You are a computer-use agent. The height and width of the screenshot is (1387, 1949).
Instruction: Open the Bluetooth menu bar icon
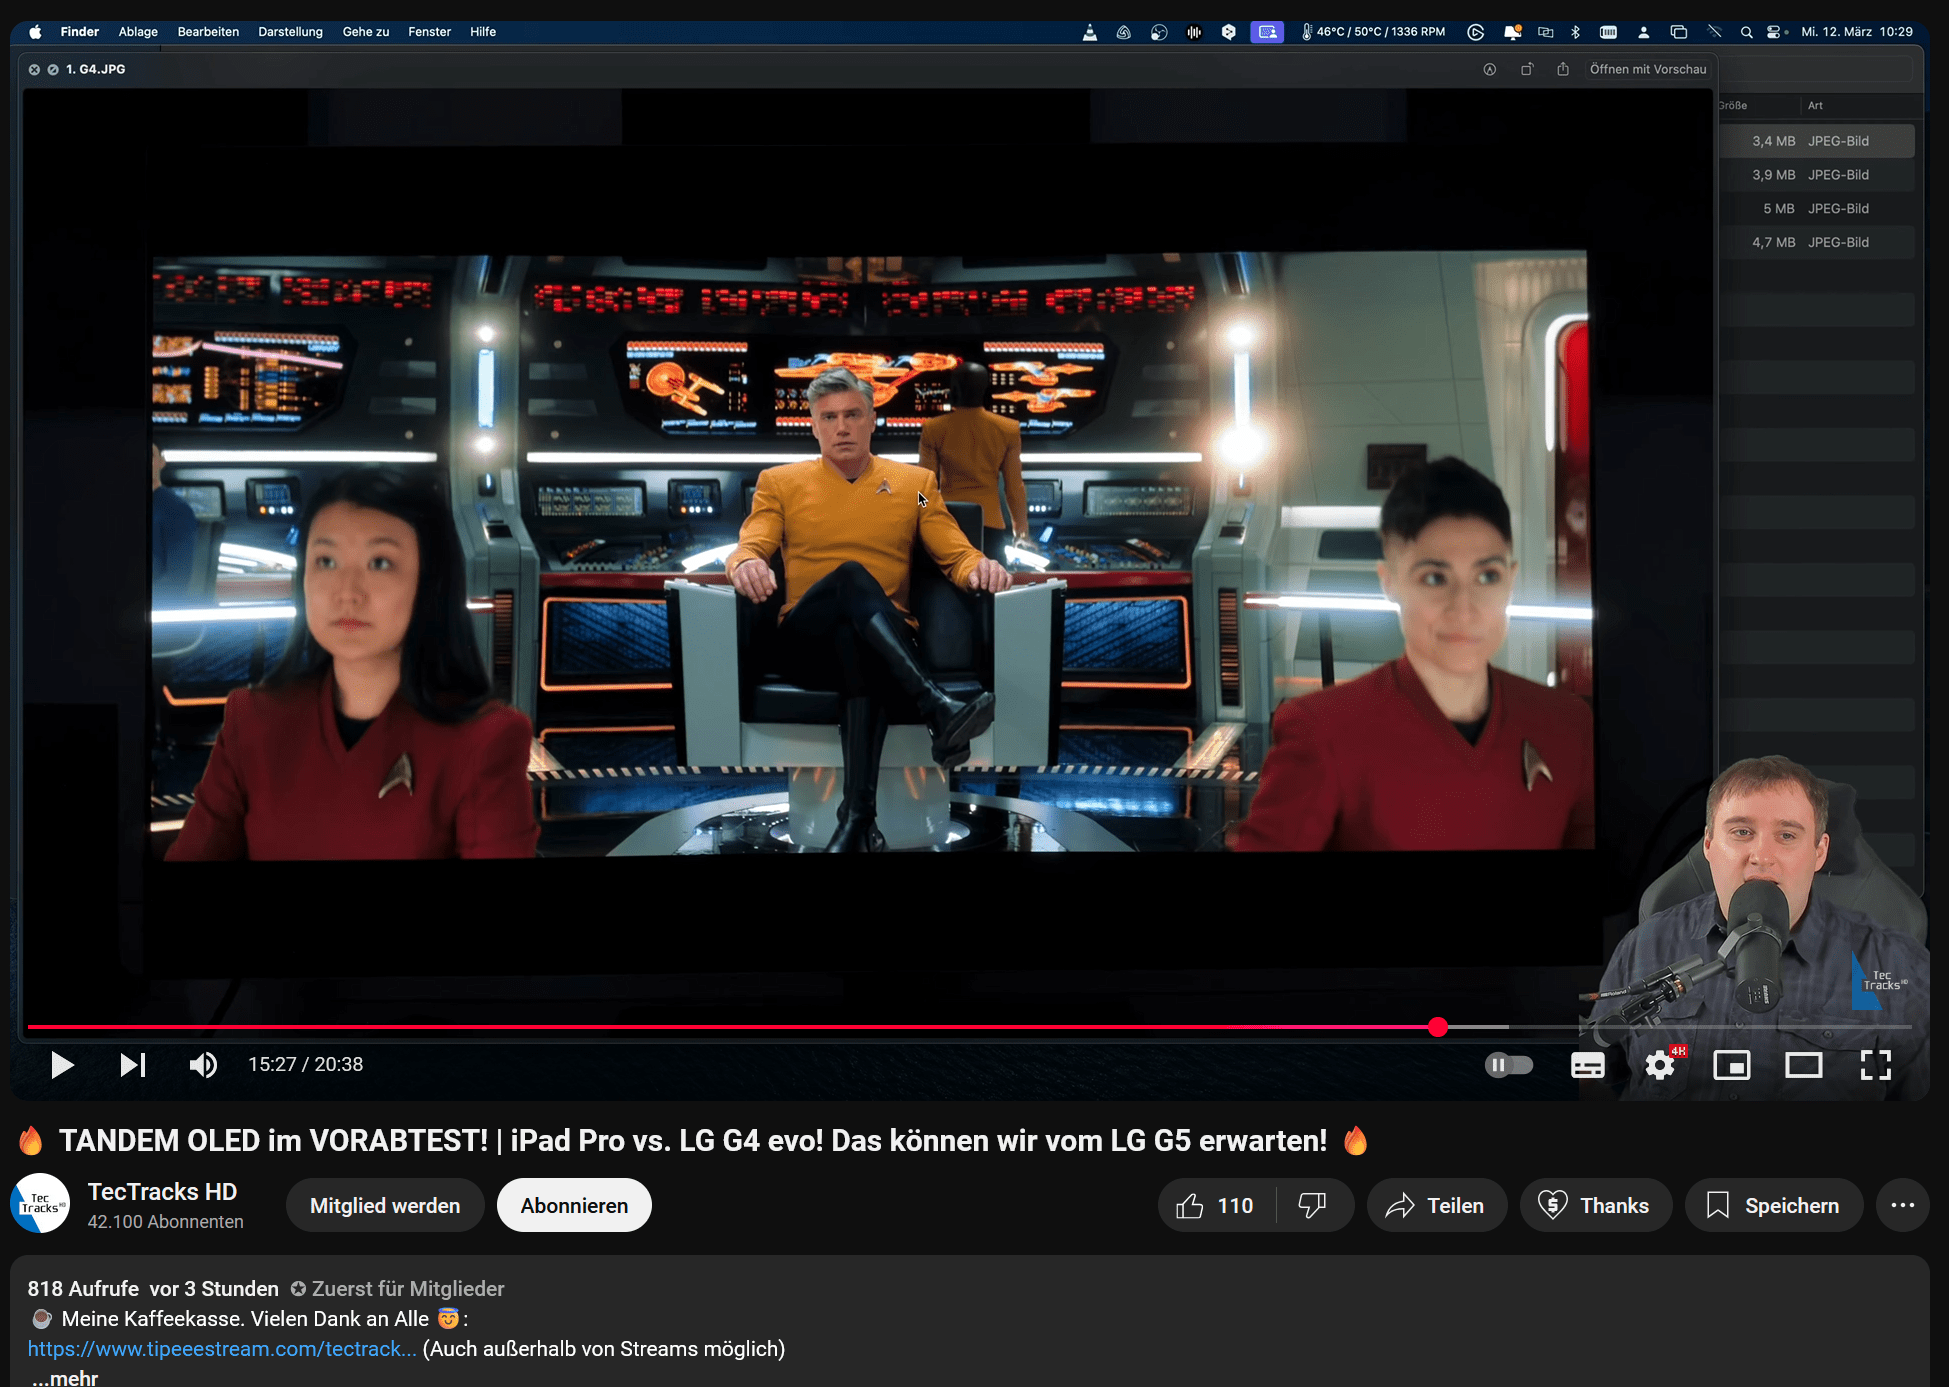tap(1576, 32)
